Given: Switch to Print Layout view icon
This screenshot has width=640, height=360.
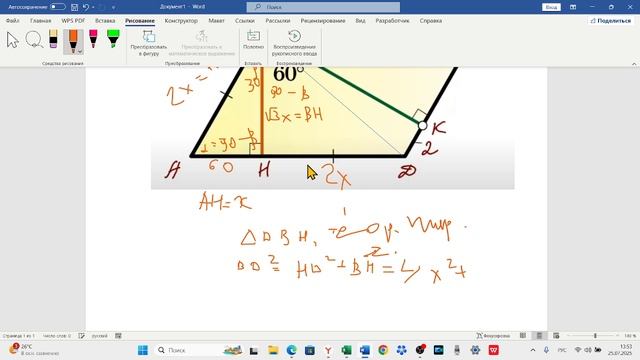Looking at the screenshot, I should pyautogui.click(x=539, y=336).
